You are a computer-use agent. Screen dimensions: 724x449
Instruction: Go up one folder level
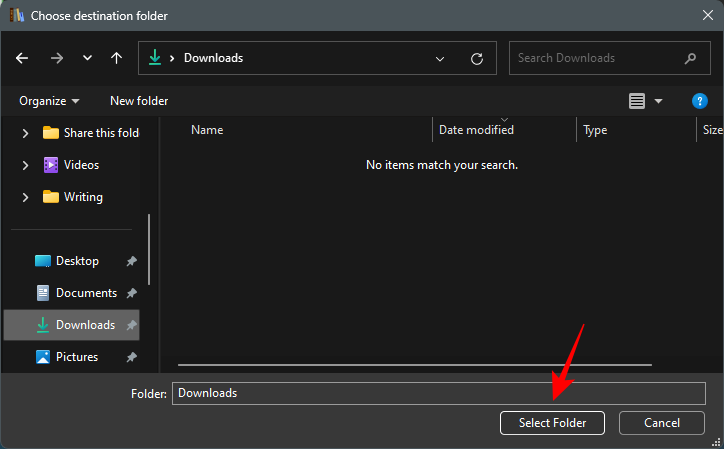117,58
